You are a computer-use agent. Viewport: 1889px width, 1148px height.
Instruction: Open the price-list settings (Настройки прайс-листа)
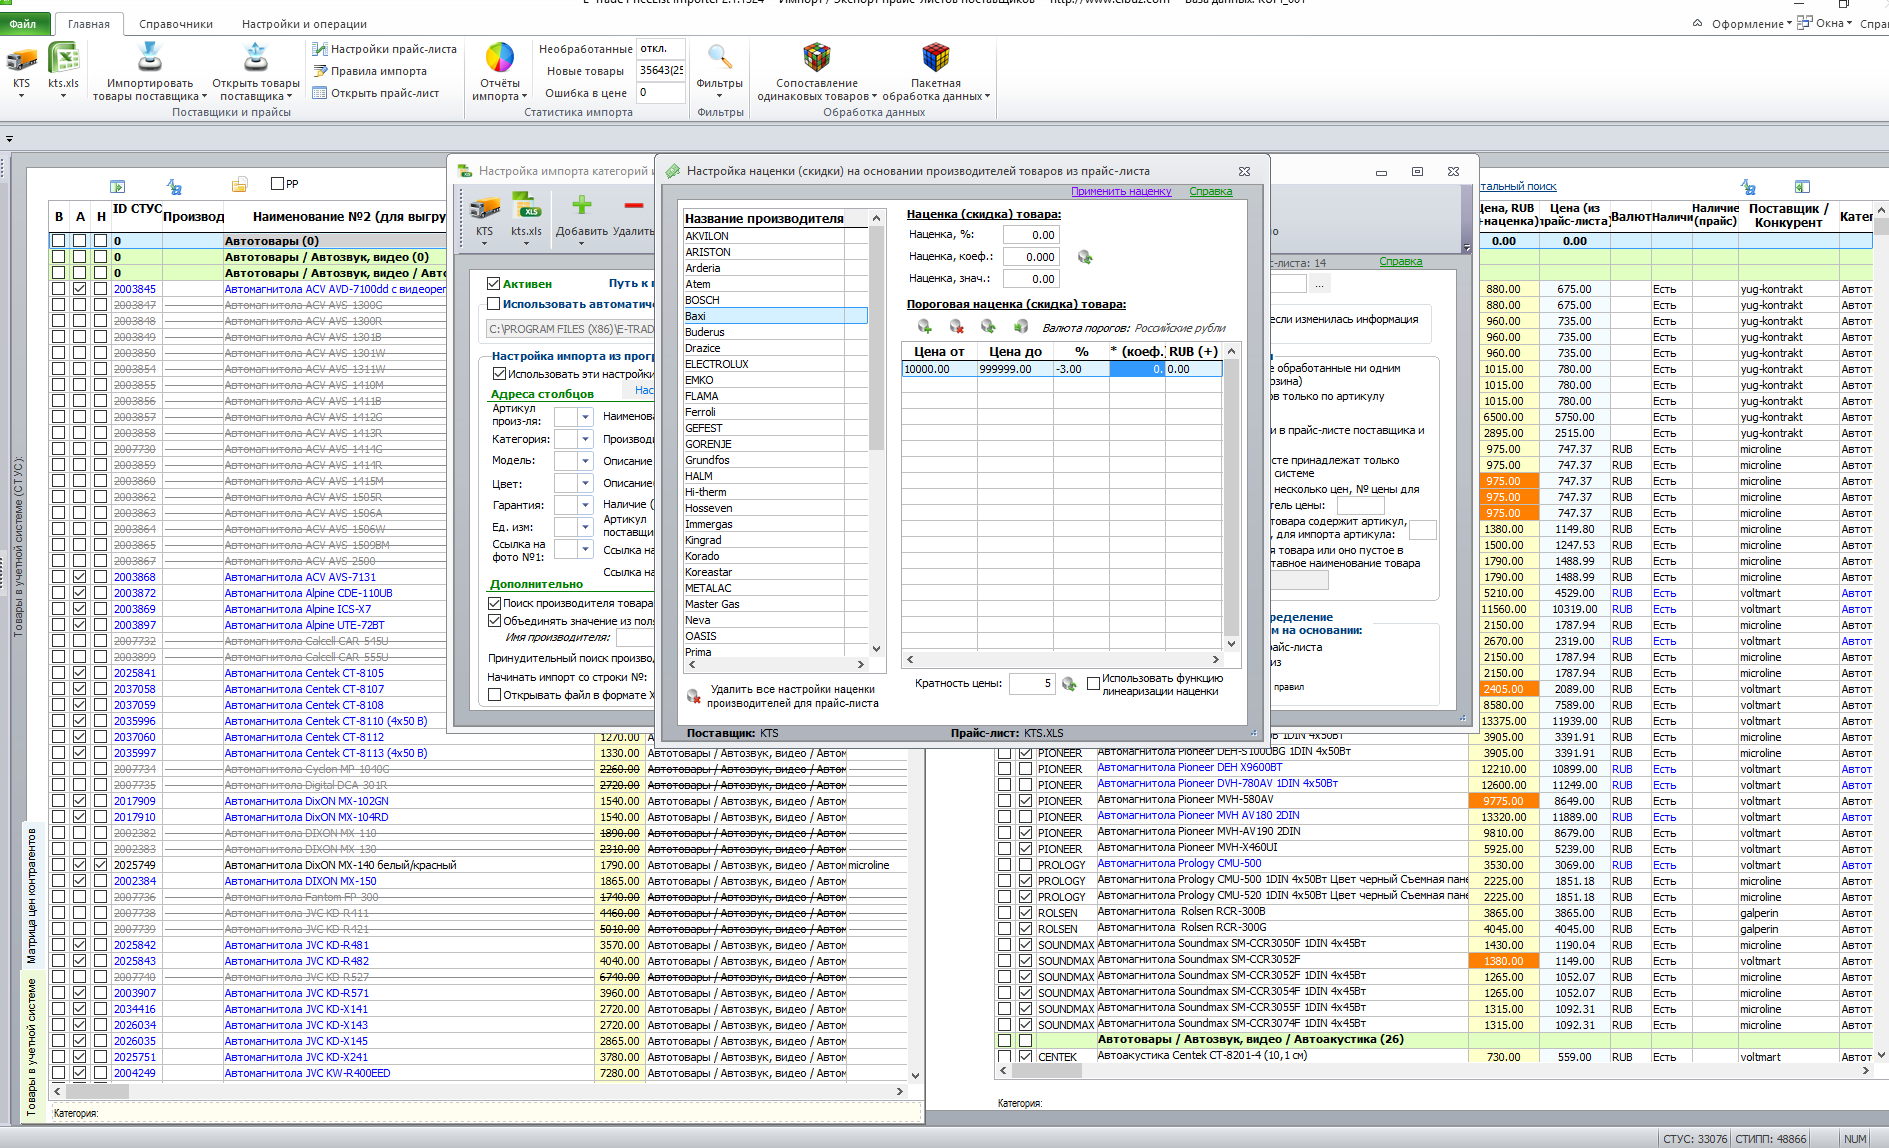[384, 49]
